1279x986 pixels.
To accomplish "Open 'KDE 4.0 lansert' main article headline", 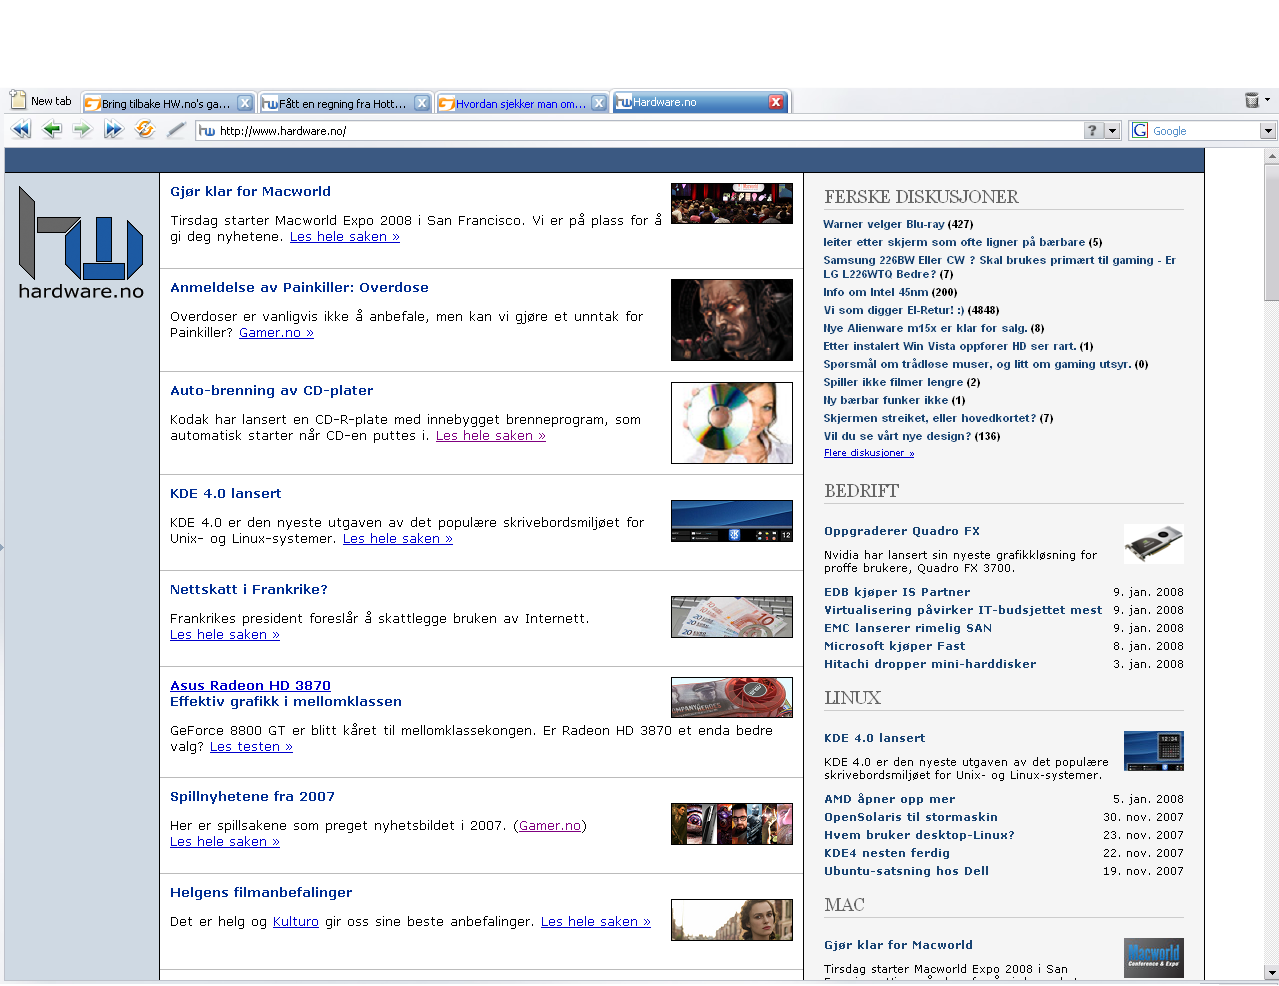I will (225, 493).
